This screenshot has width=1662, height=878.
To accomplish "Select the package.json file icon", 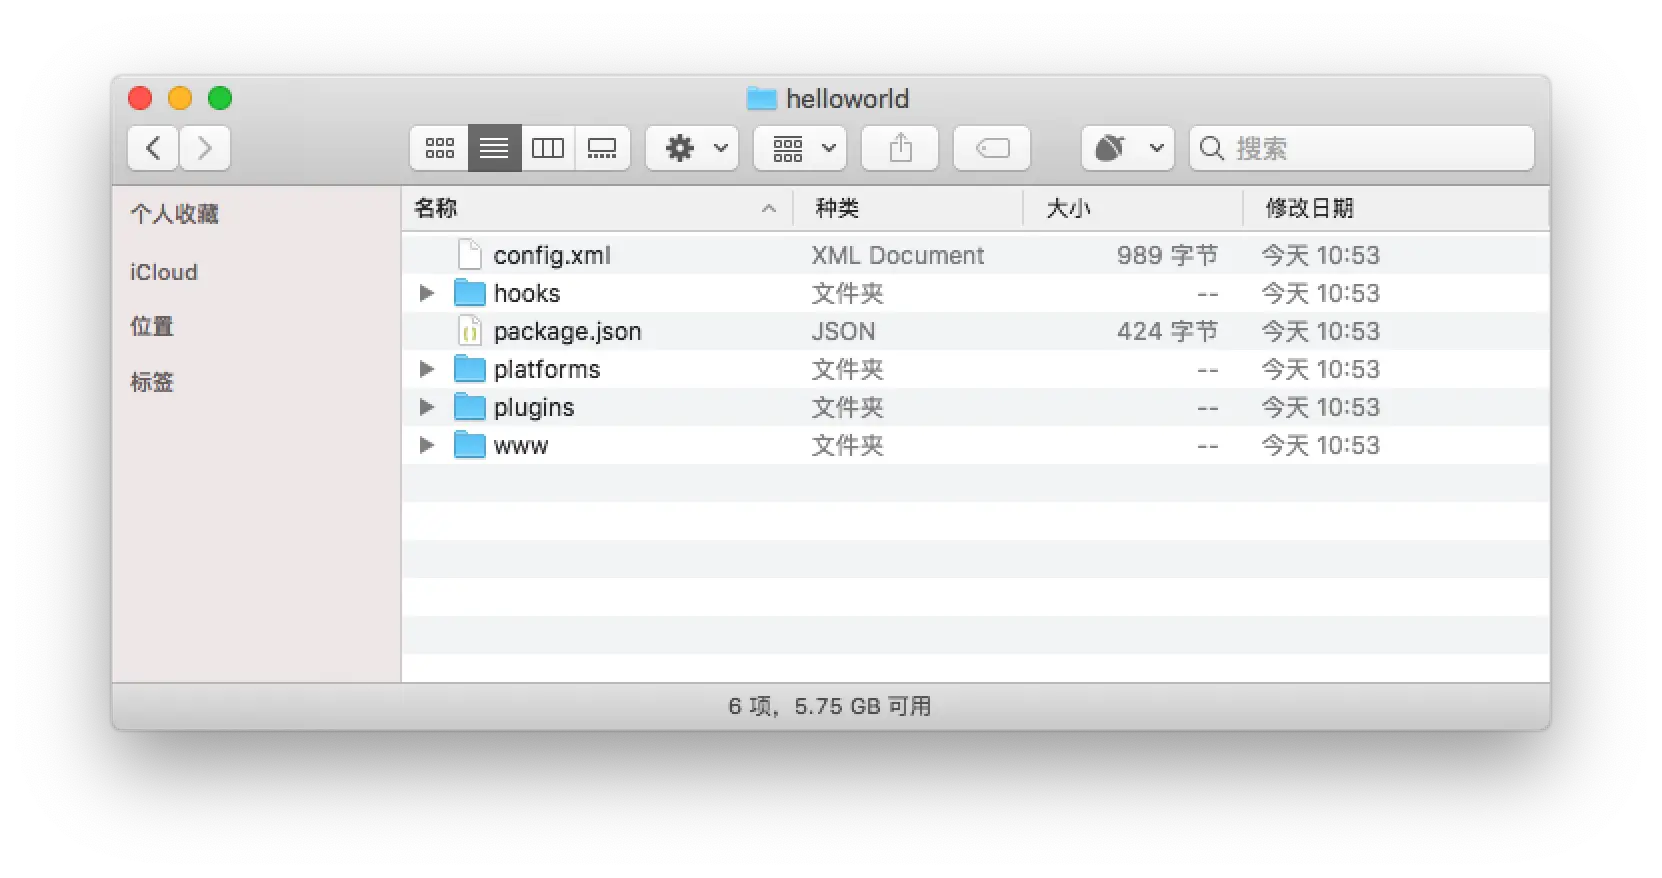I will point(470,331).
